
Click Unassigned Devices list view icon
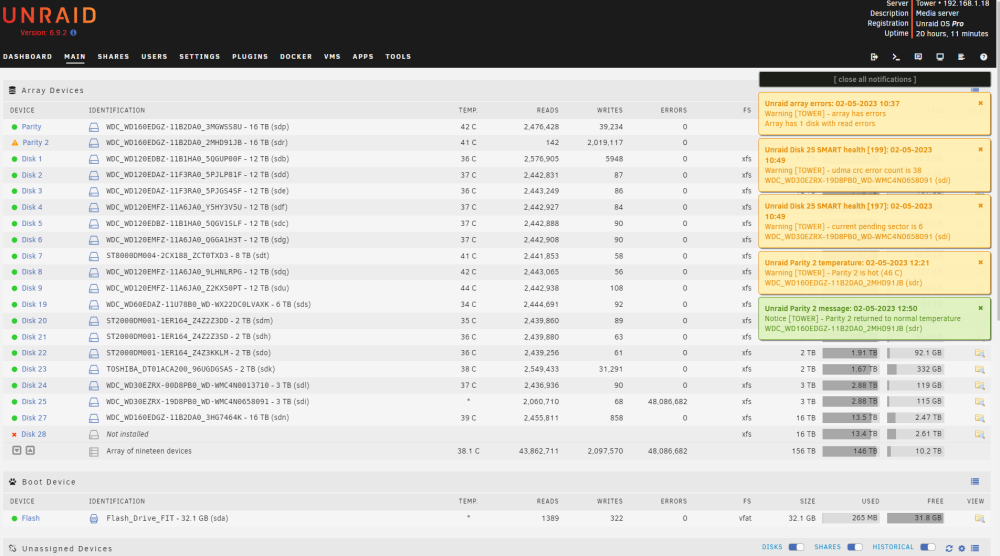pyautogui.click(x=975, y=548)
